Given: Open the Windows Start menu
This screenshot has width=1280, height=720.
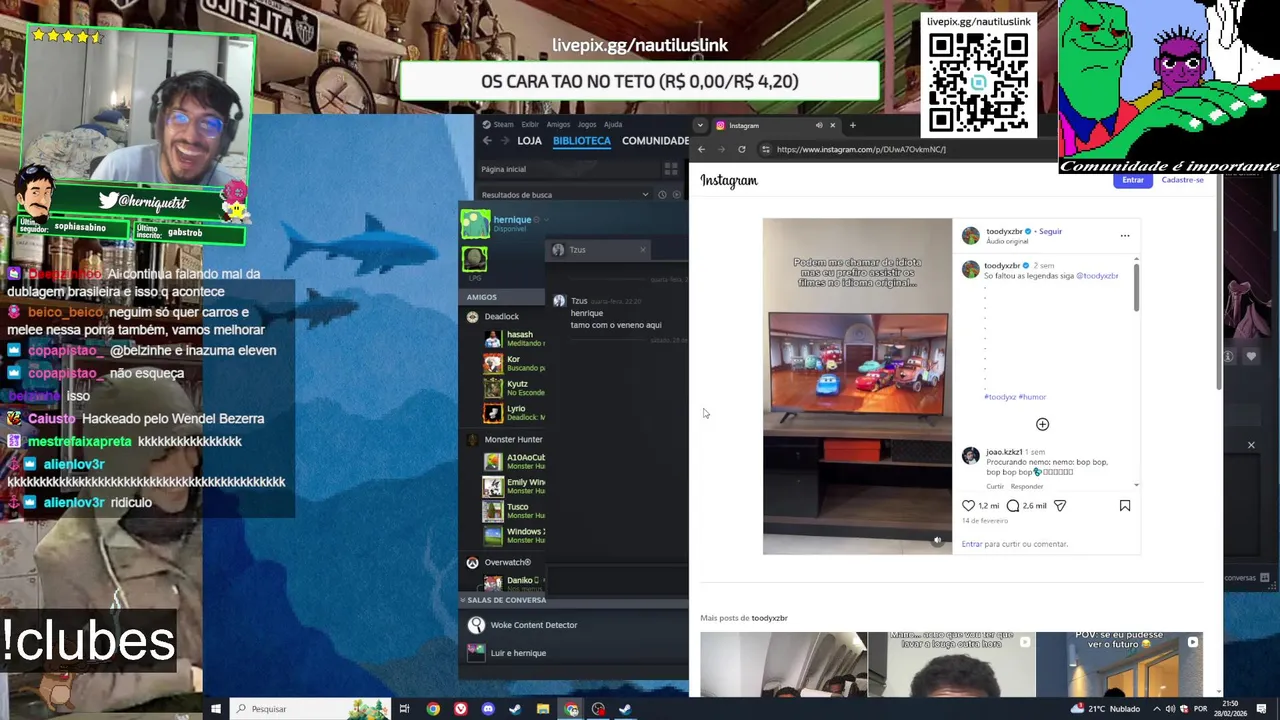Looking at the screenshot, I should click(215, 709).
